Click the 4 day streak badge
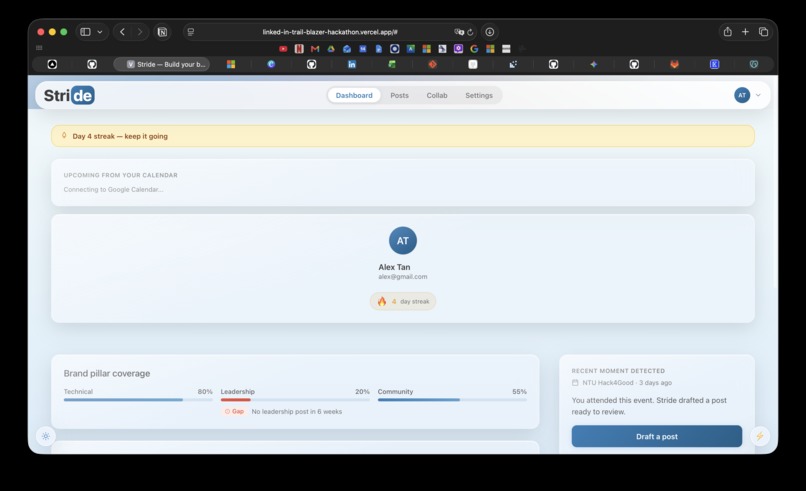Screen dimensions: 806x491 (x=402, y=301)
